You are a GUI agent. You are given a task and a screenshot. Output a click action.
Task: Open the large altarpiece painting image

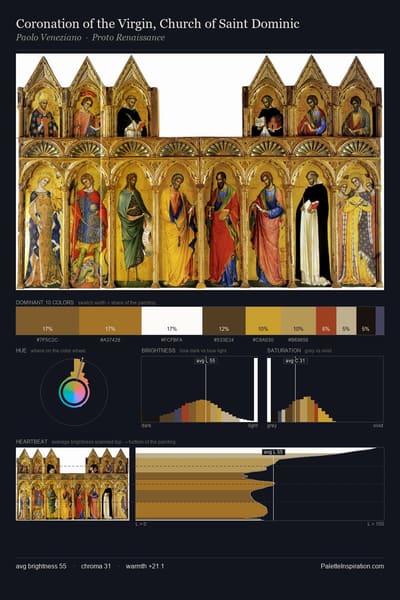200,171
